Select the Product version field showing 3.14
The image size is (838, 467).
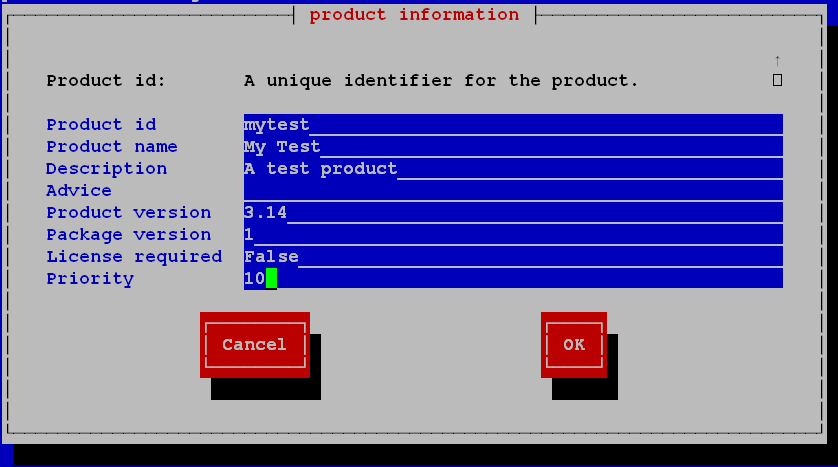513,212
